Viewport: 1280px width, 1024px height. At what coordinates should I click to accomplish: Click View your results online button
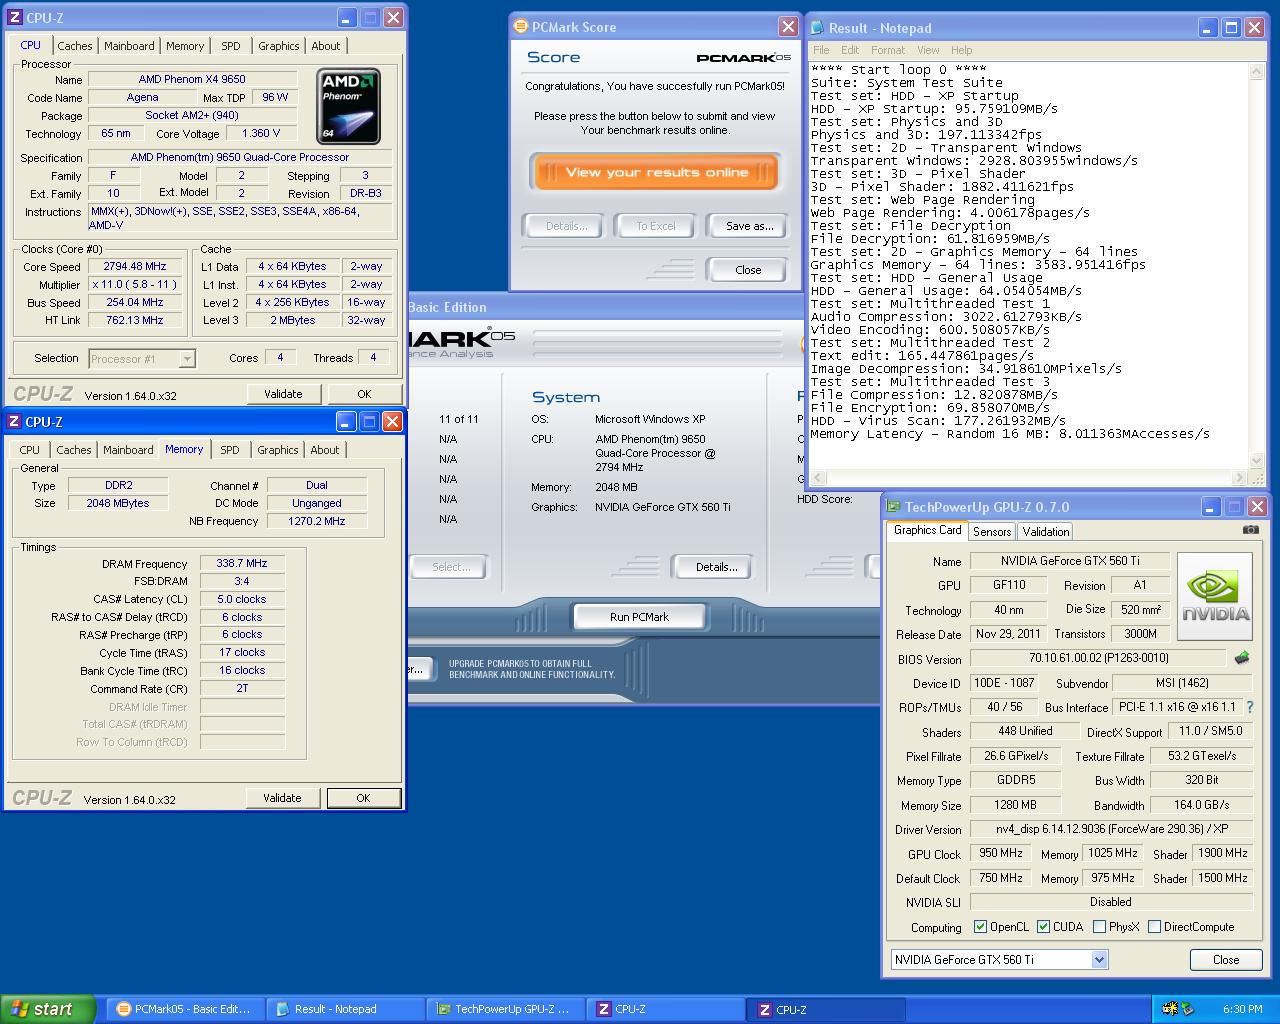click(656, 172)
